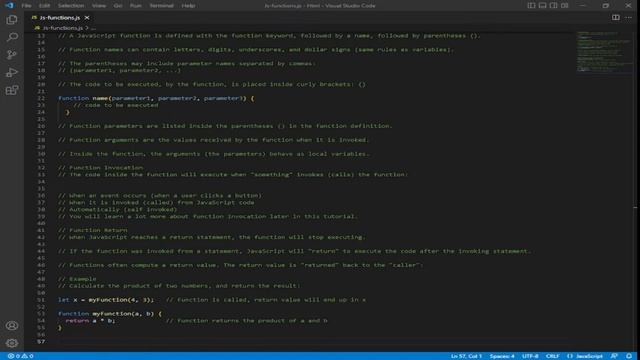Click the 'return a * b;' line

tap(90, 320)
